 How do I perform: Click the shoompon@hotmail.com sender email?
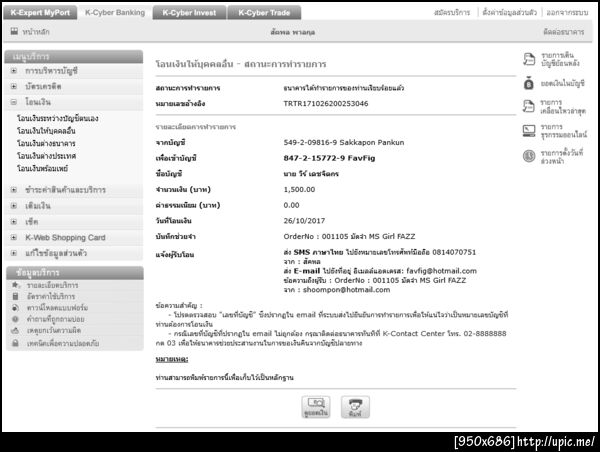coord(346,290)
